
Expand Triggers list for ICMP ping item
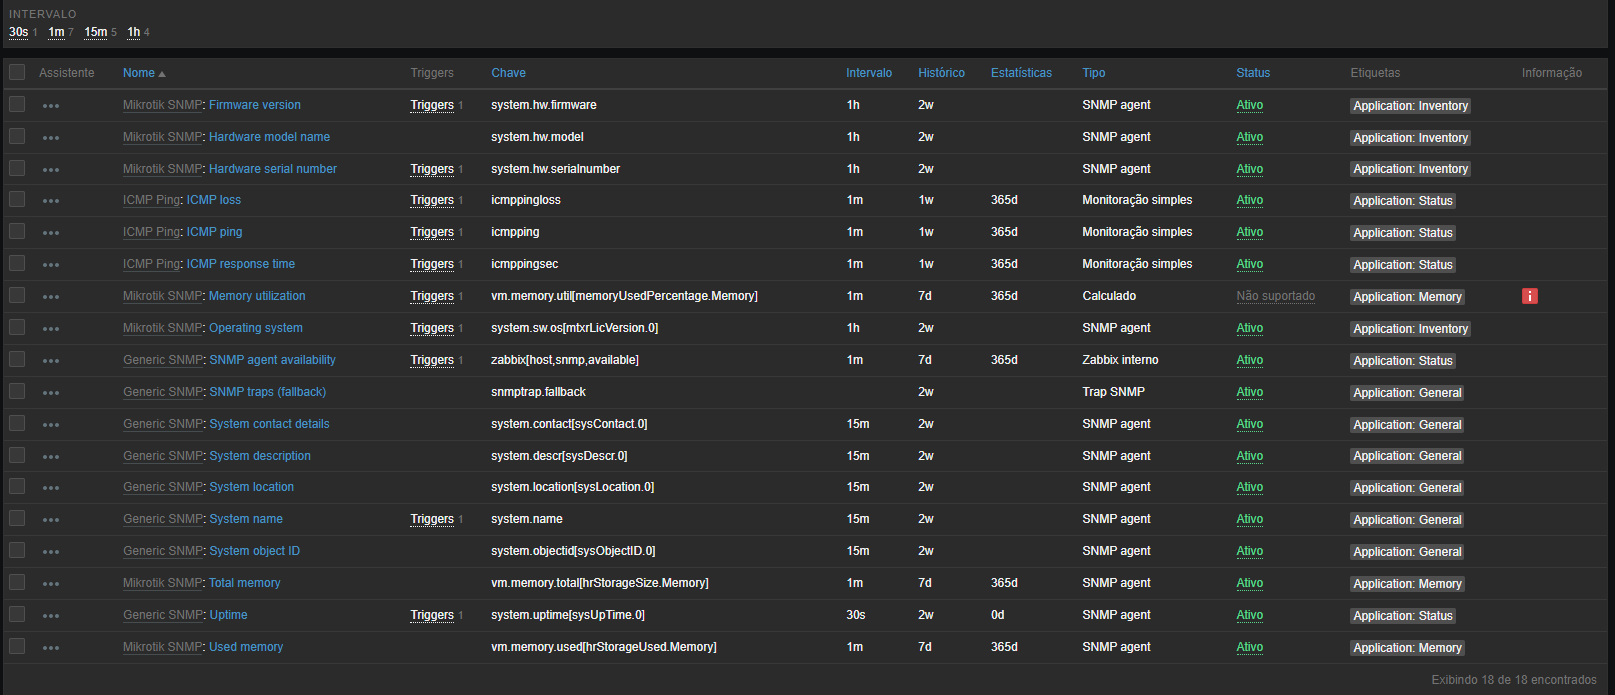click(432, 232)
